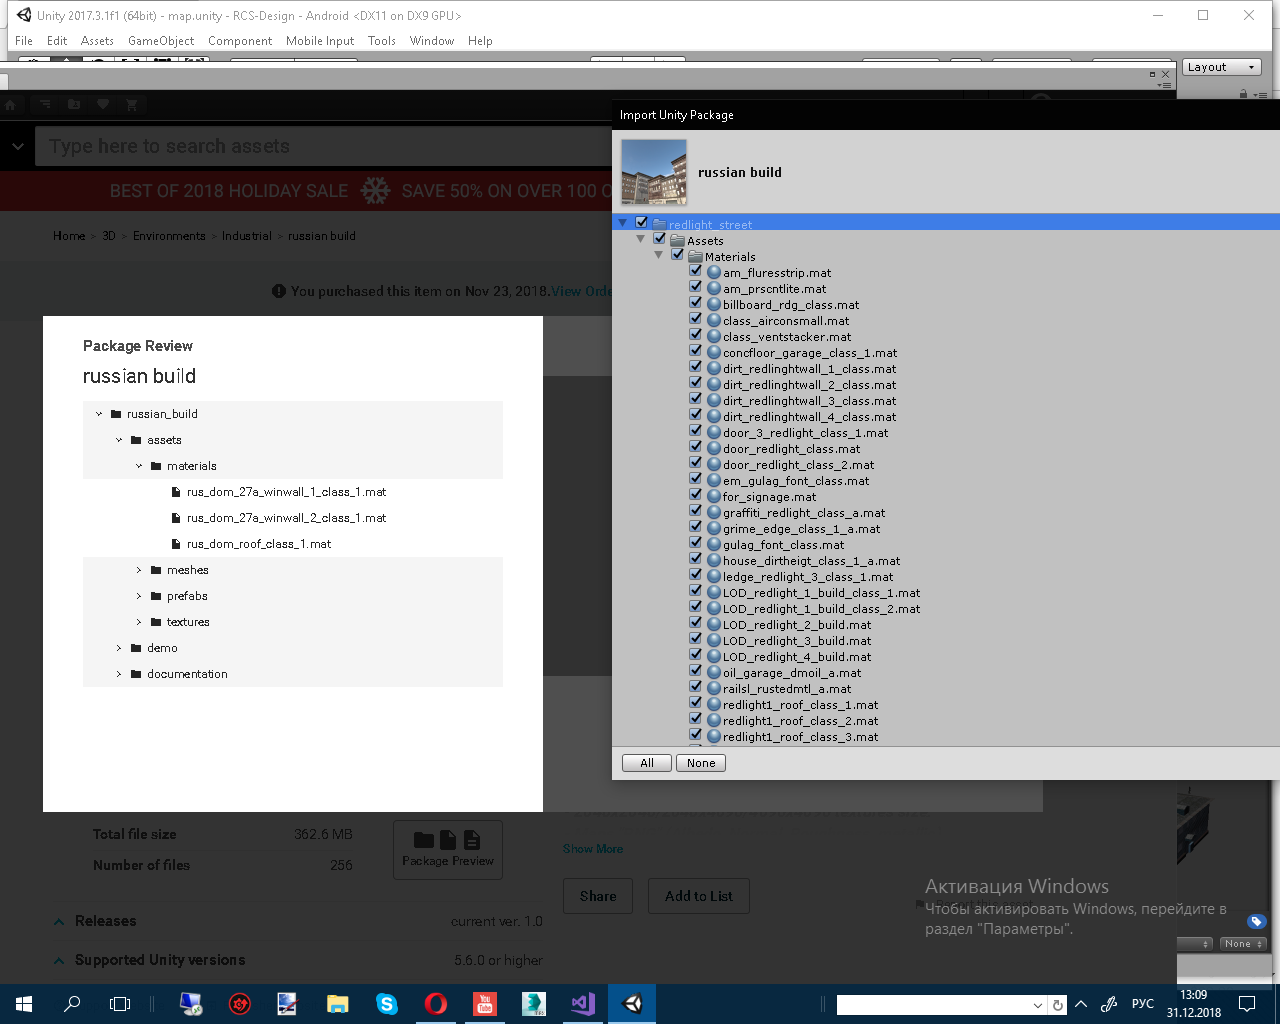Expand demo folder in Package Review
This screenshot has height=1024, width=1280.
[x=119, y=648]
